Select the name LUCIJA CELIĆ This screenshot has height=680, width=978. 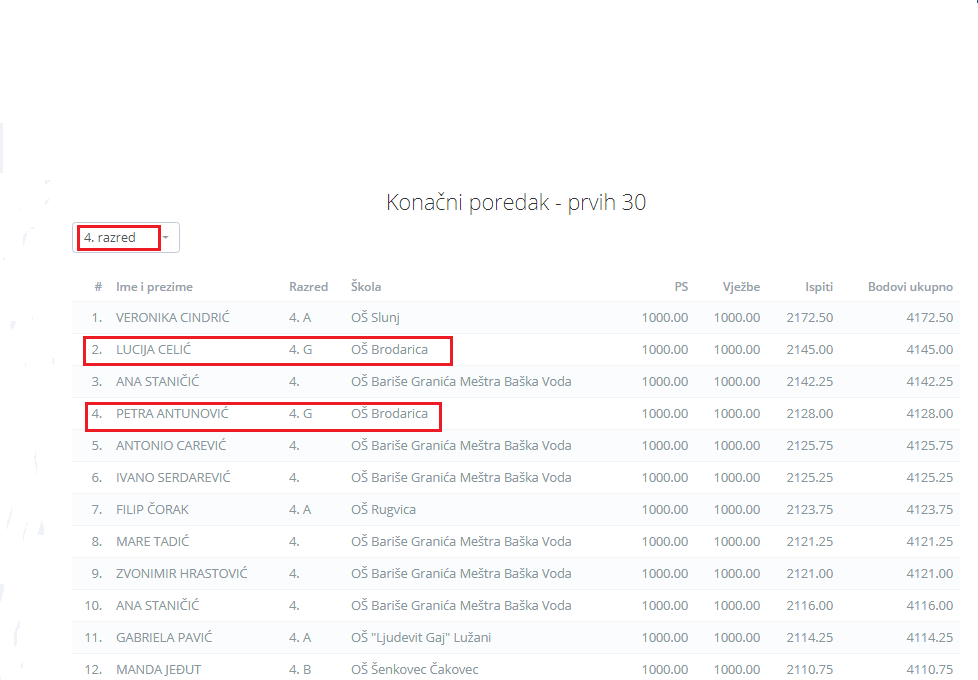[153, 350]
